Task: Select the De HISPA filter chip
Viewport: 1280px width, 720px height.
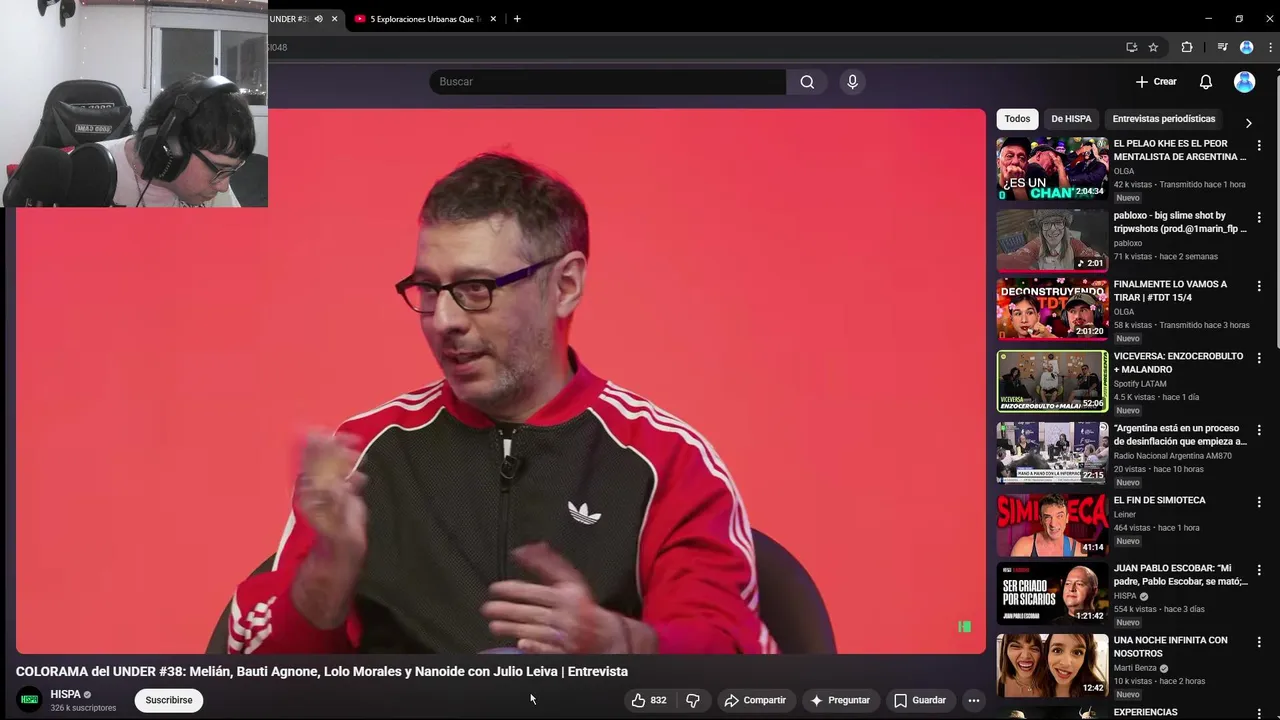Action: [1071, 119]
